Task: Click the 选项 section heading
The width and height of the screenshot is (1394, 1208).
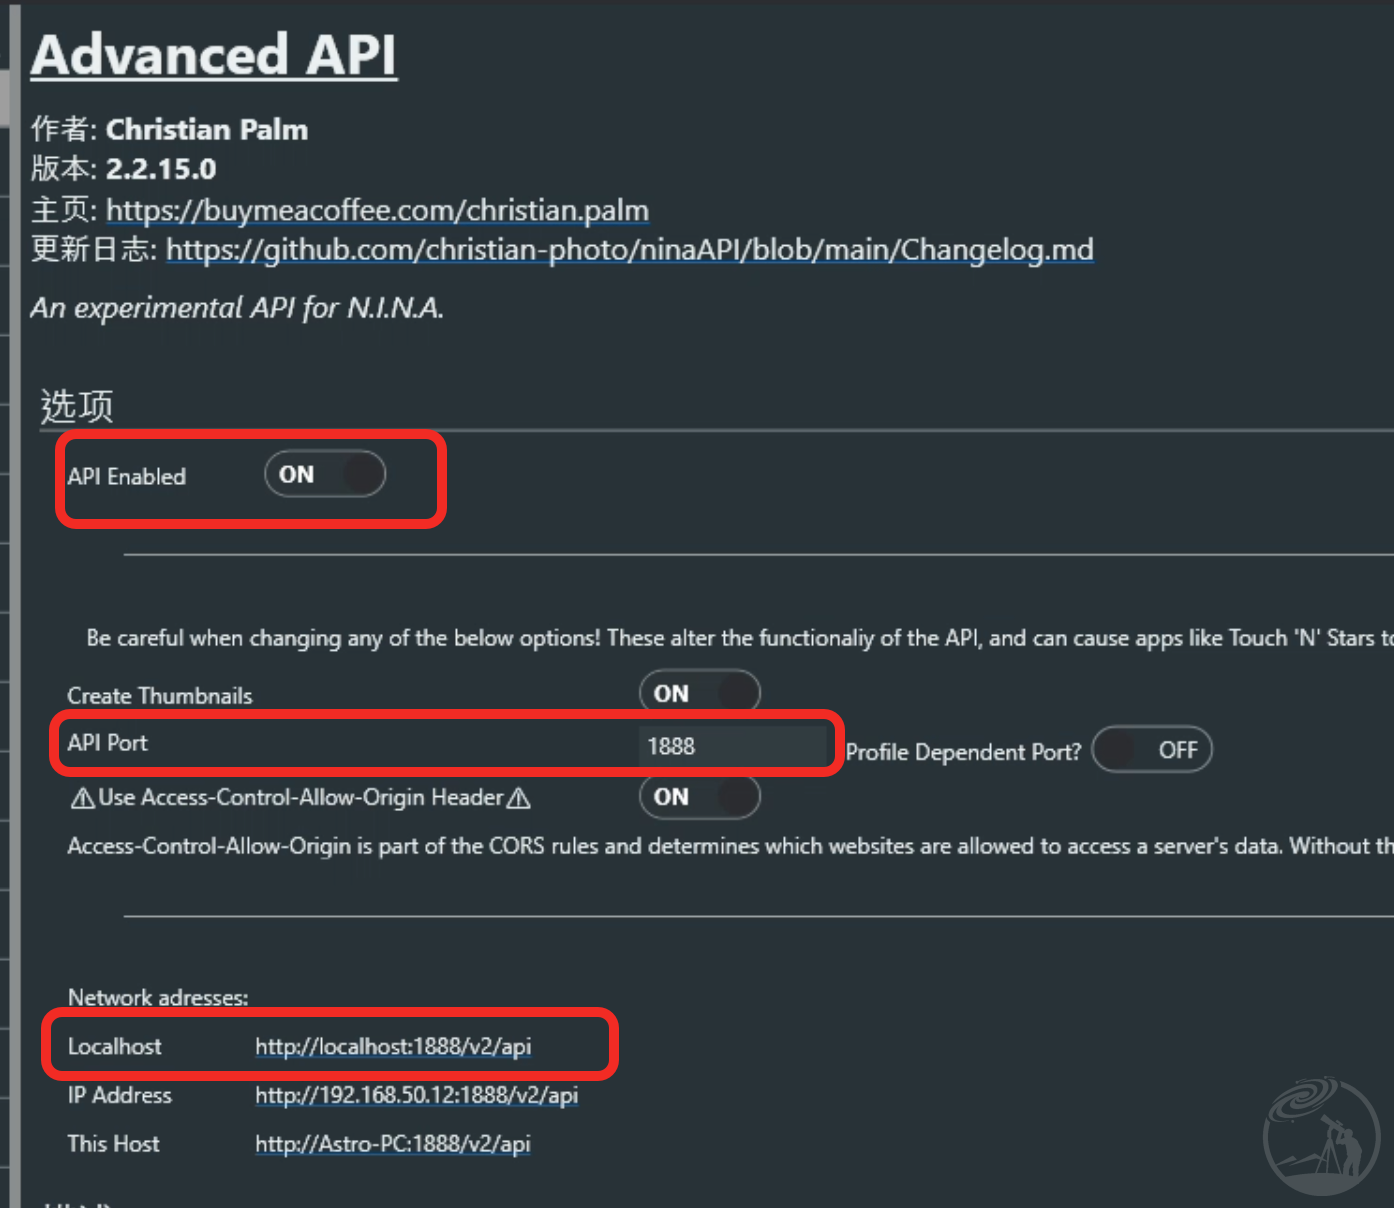Action: (77, 406)
